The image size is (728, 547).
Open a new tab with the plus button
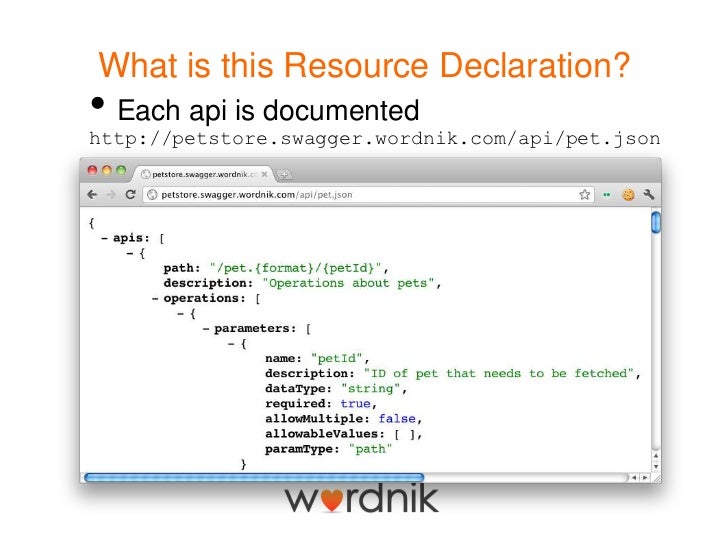pyautogui.click(x=284, y=175)
